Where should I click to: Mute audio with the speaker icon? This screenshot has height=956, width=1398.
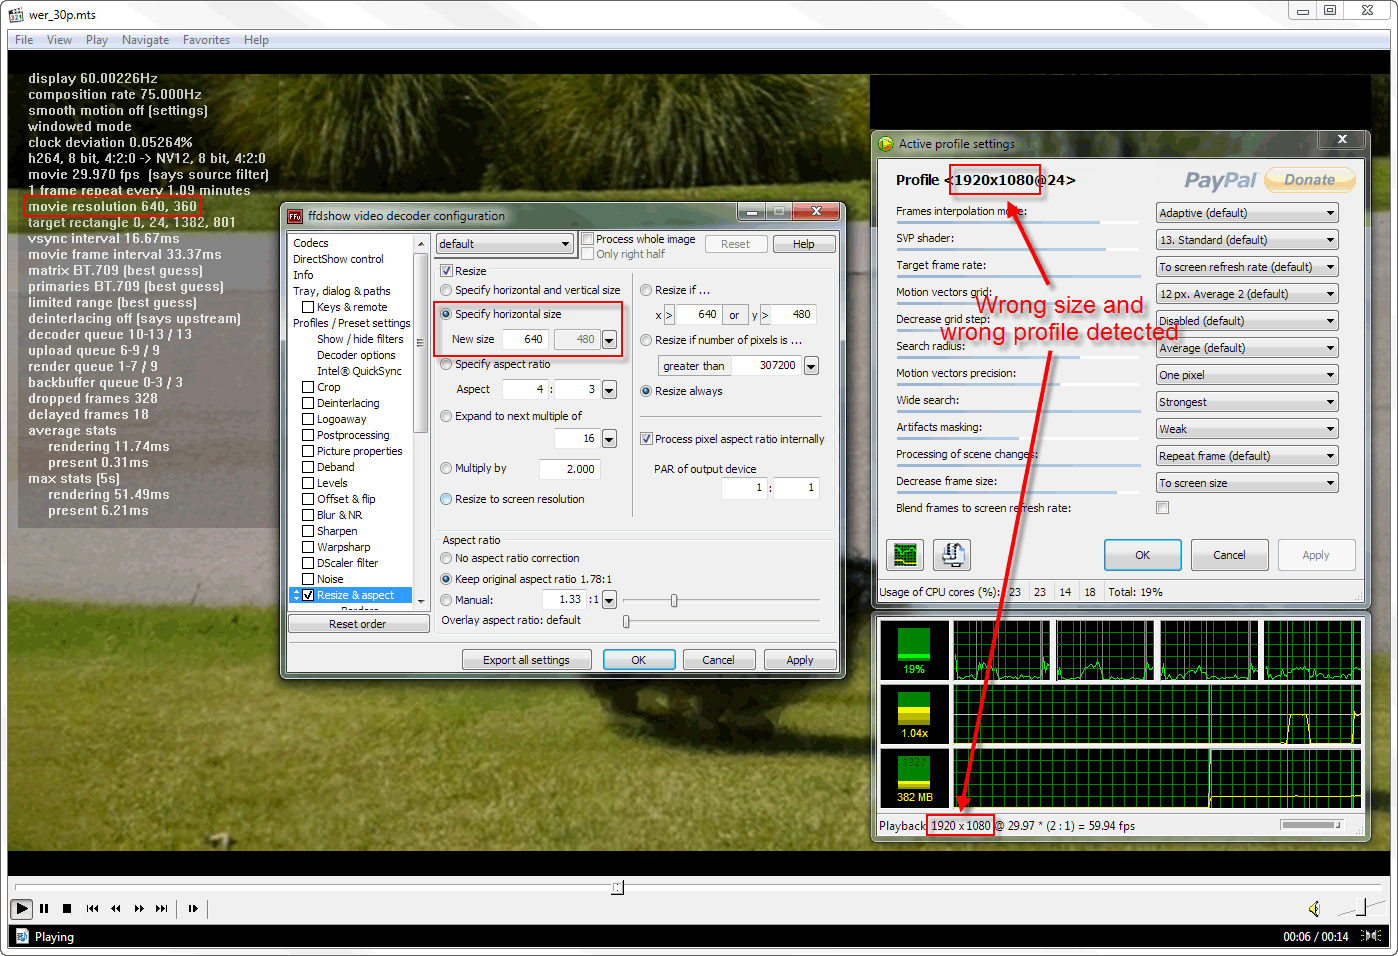click(1314, 909)
